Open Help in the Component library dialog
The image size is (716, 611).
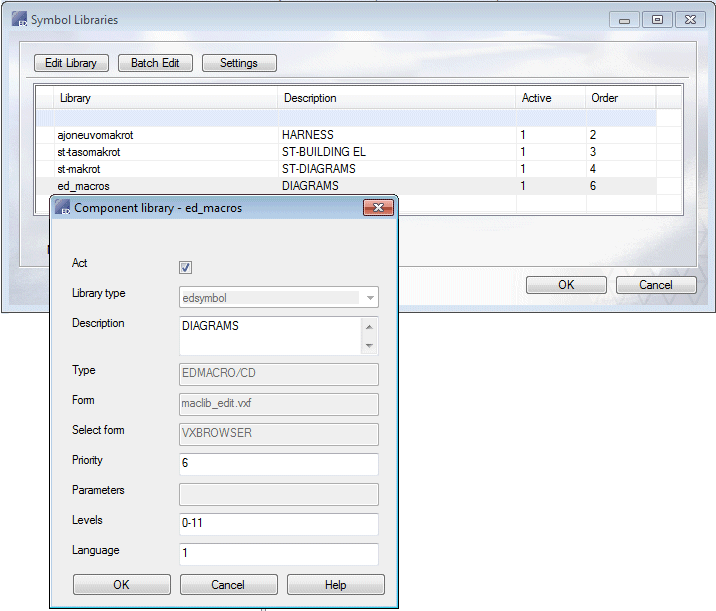coord(335,585)
